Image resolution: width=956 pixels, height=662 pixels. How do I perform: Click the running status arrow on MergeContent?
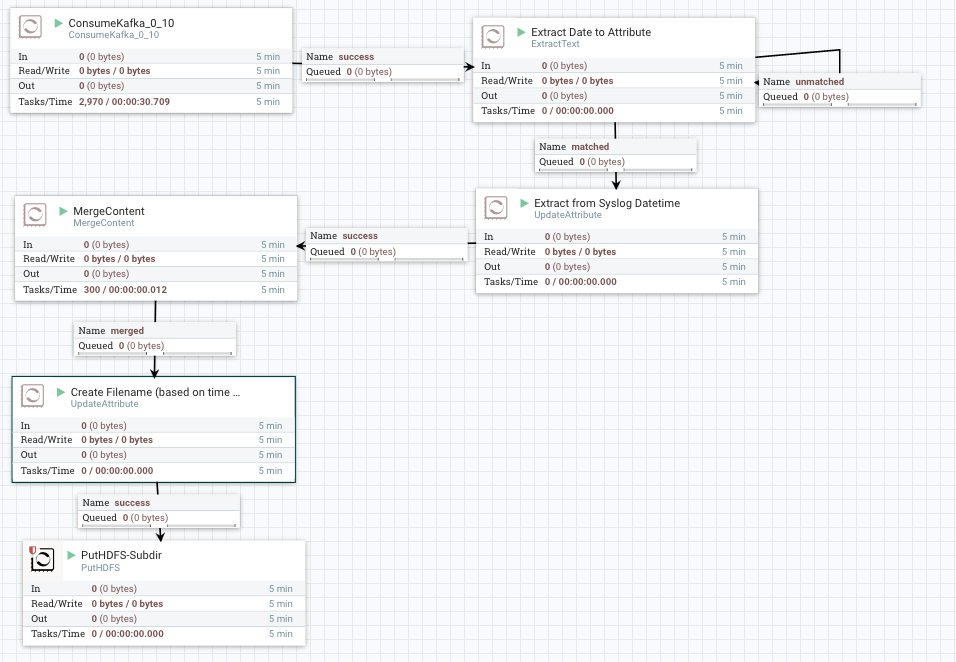(x=62, y=211)
